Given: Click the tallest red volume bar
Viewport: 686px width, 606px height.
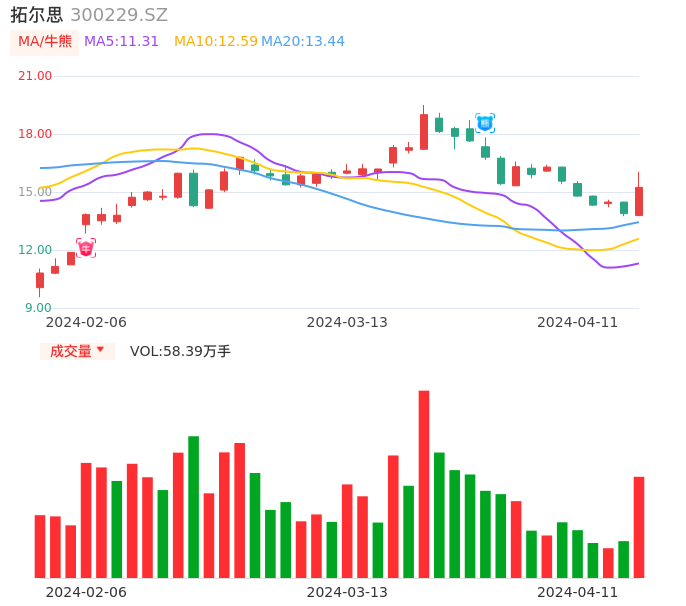Looking at the screenshot, I should tap(424, 483).
